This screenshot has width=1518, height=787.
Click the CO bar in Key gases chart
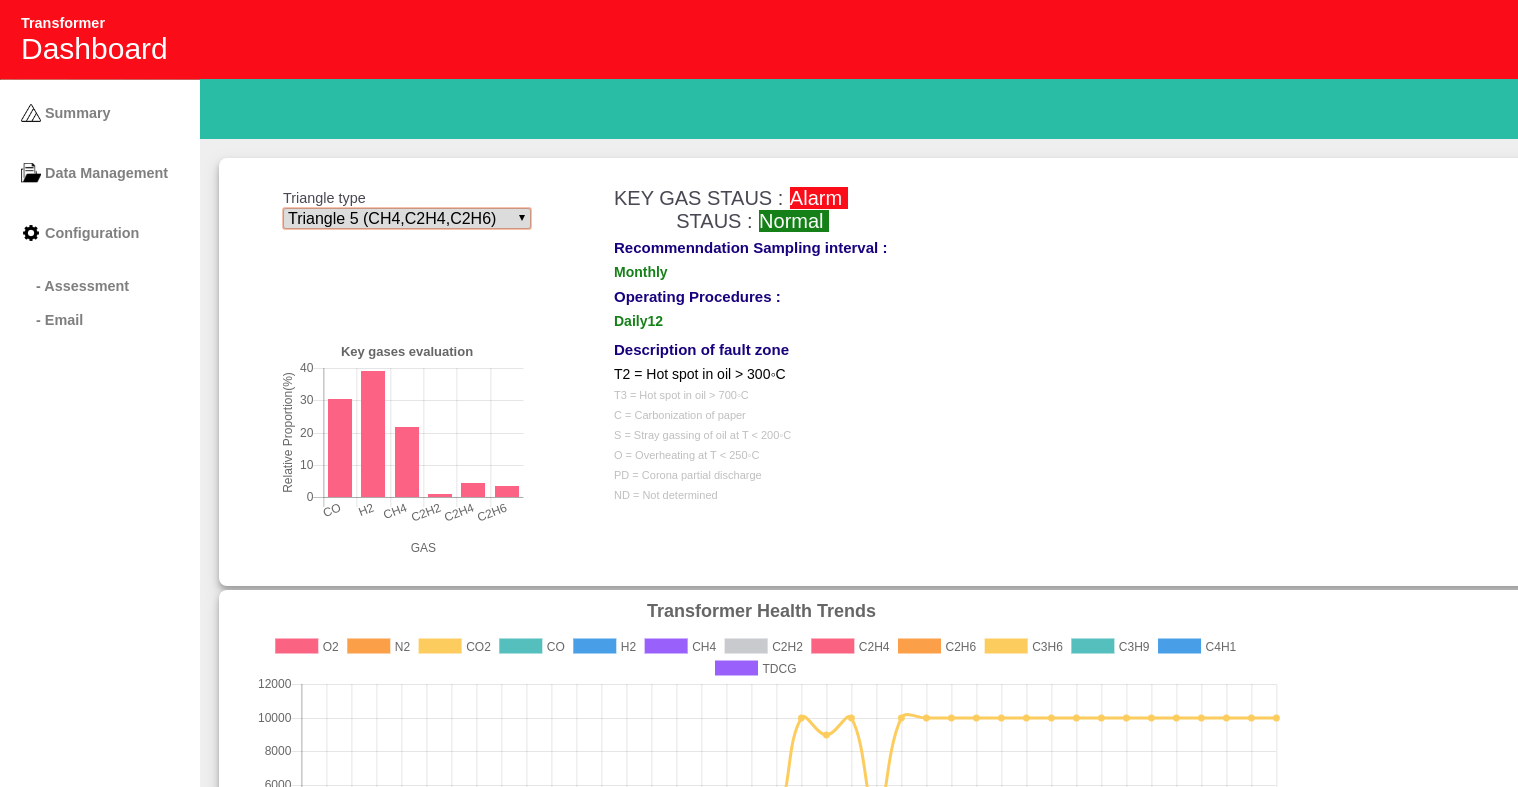point(340,448)
